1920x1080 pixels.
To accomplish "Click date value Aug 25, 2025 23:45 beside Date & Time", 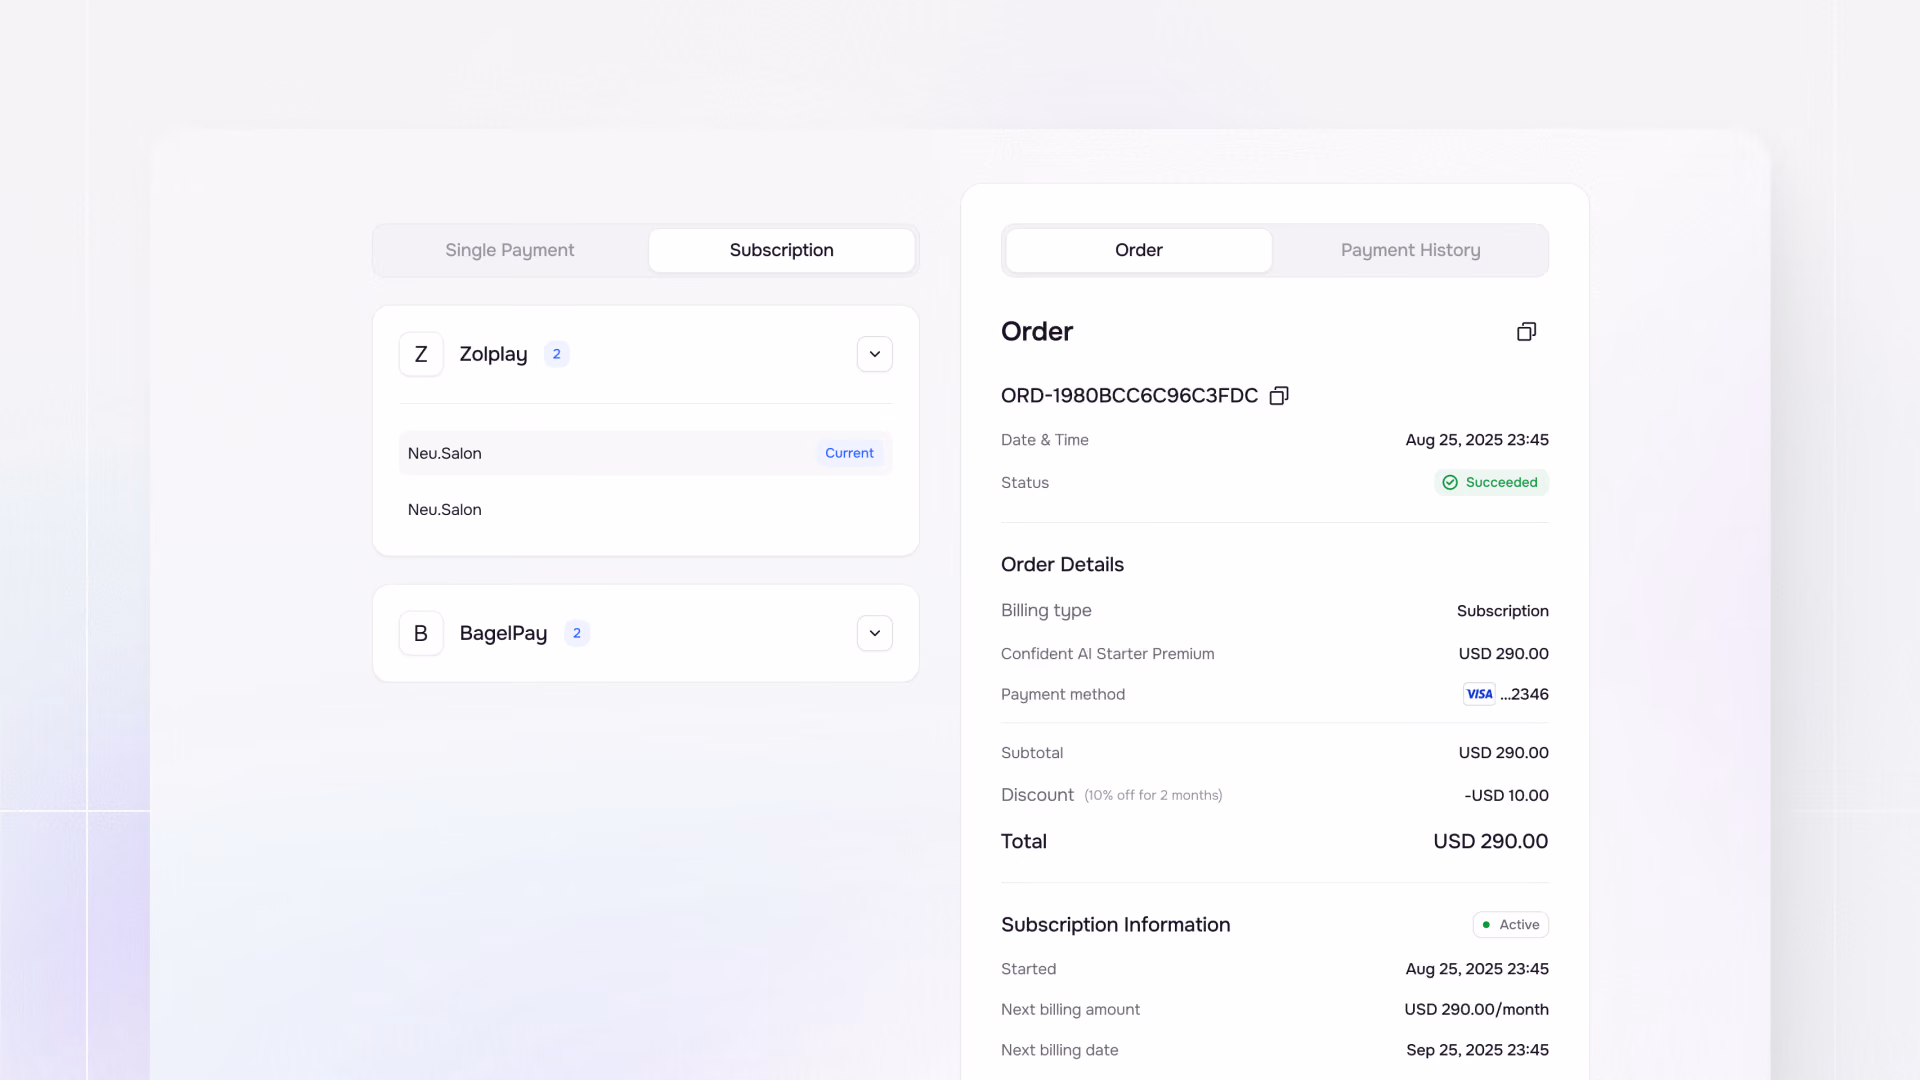I will coord(1477,440).
